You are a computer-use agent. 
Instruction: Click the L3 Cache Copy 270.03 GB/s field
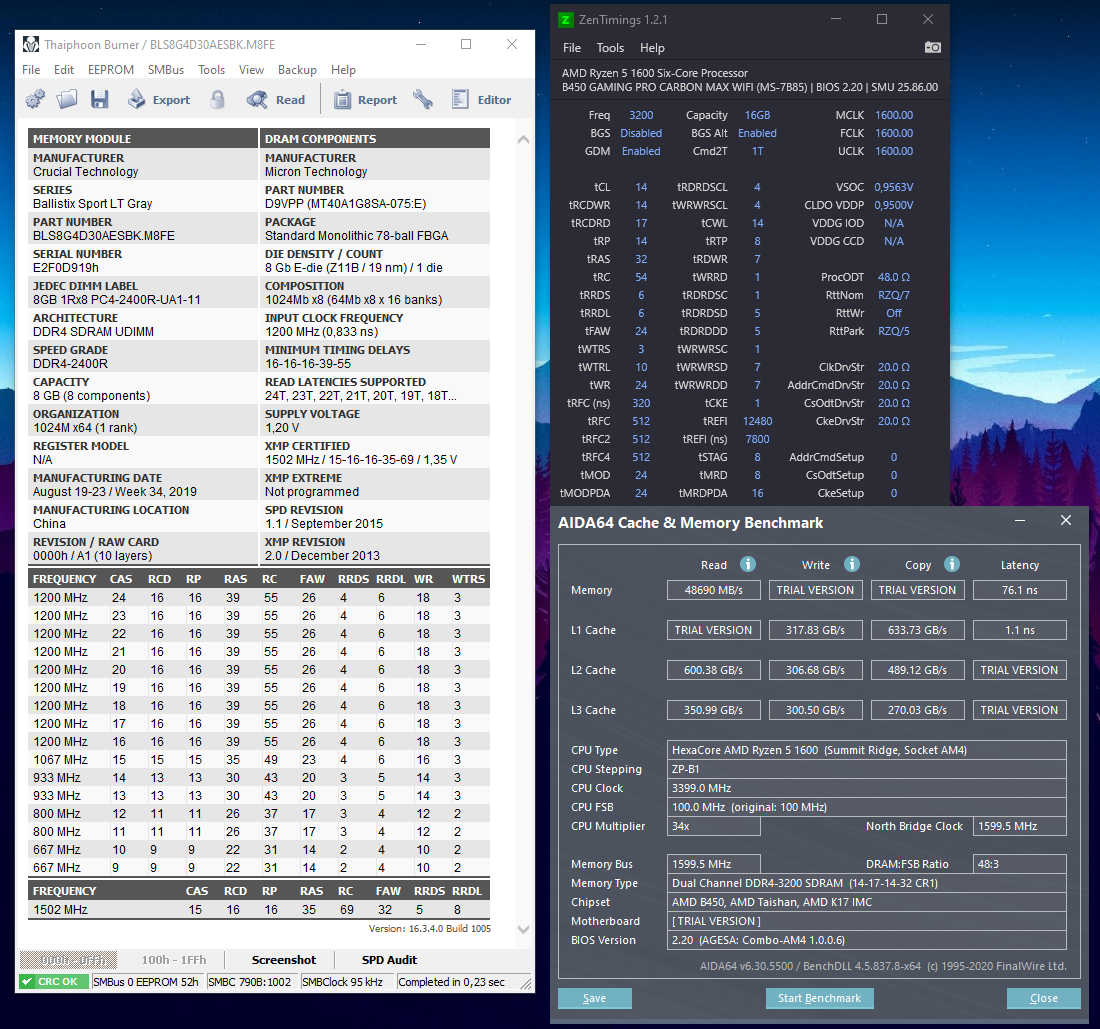tap(917, 710)
